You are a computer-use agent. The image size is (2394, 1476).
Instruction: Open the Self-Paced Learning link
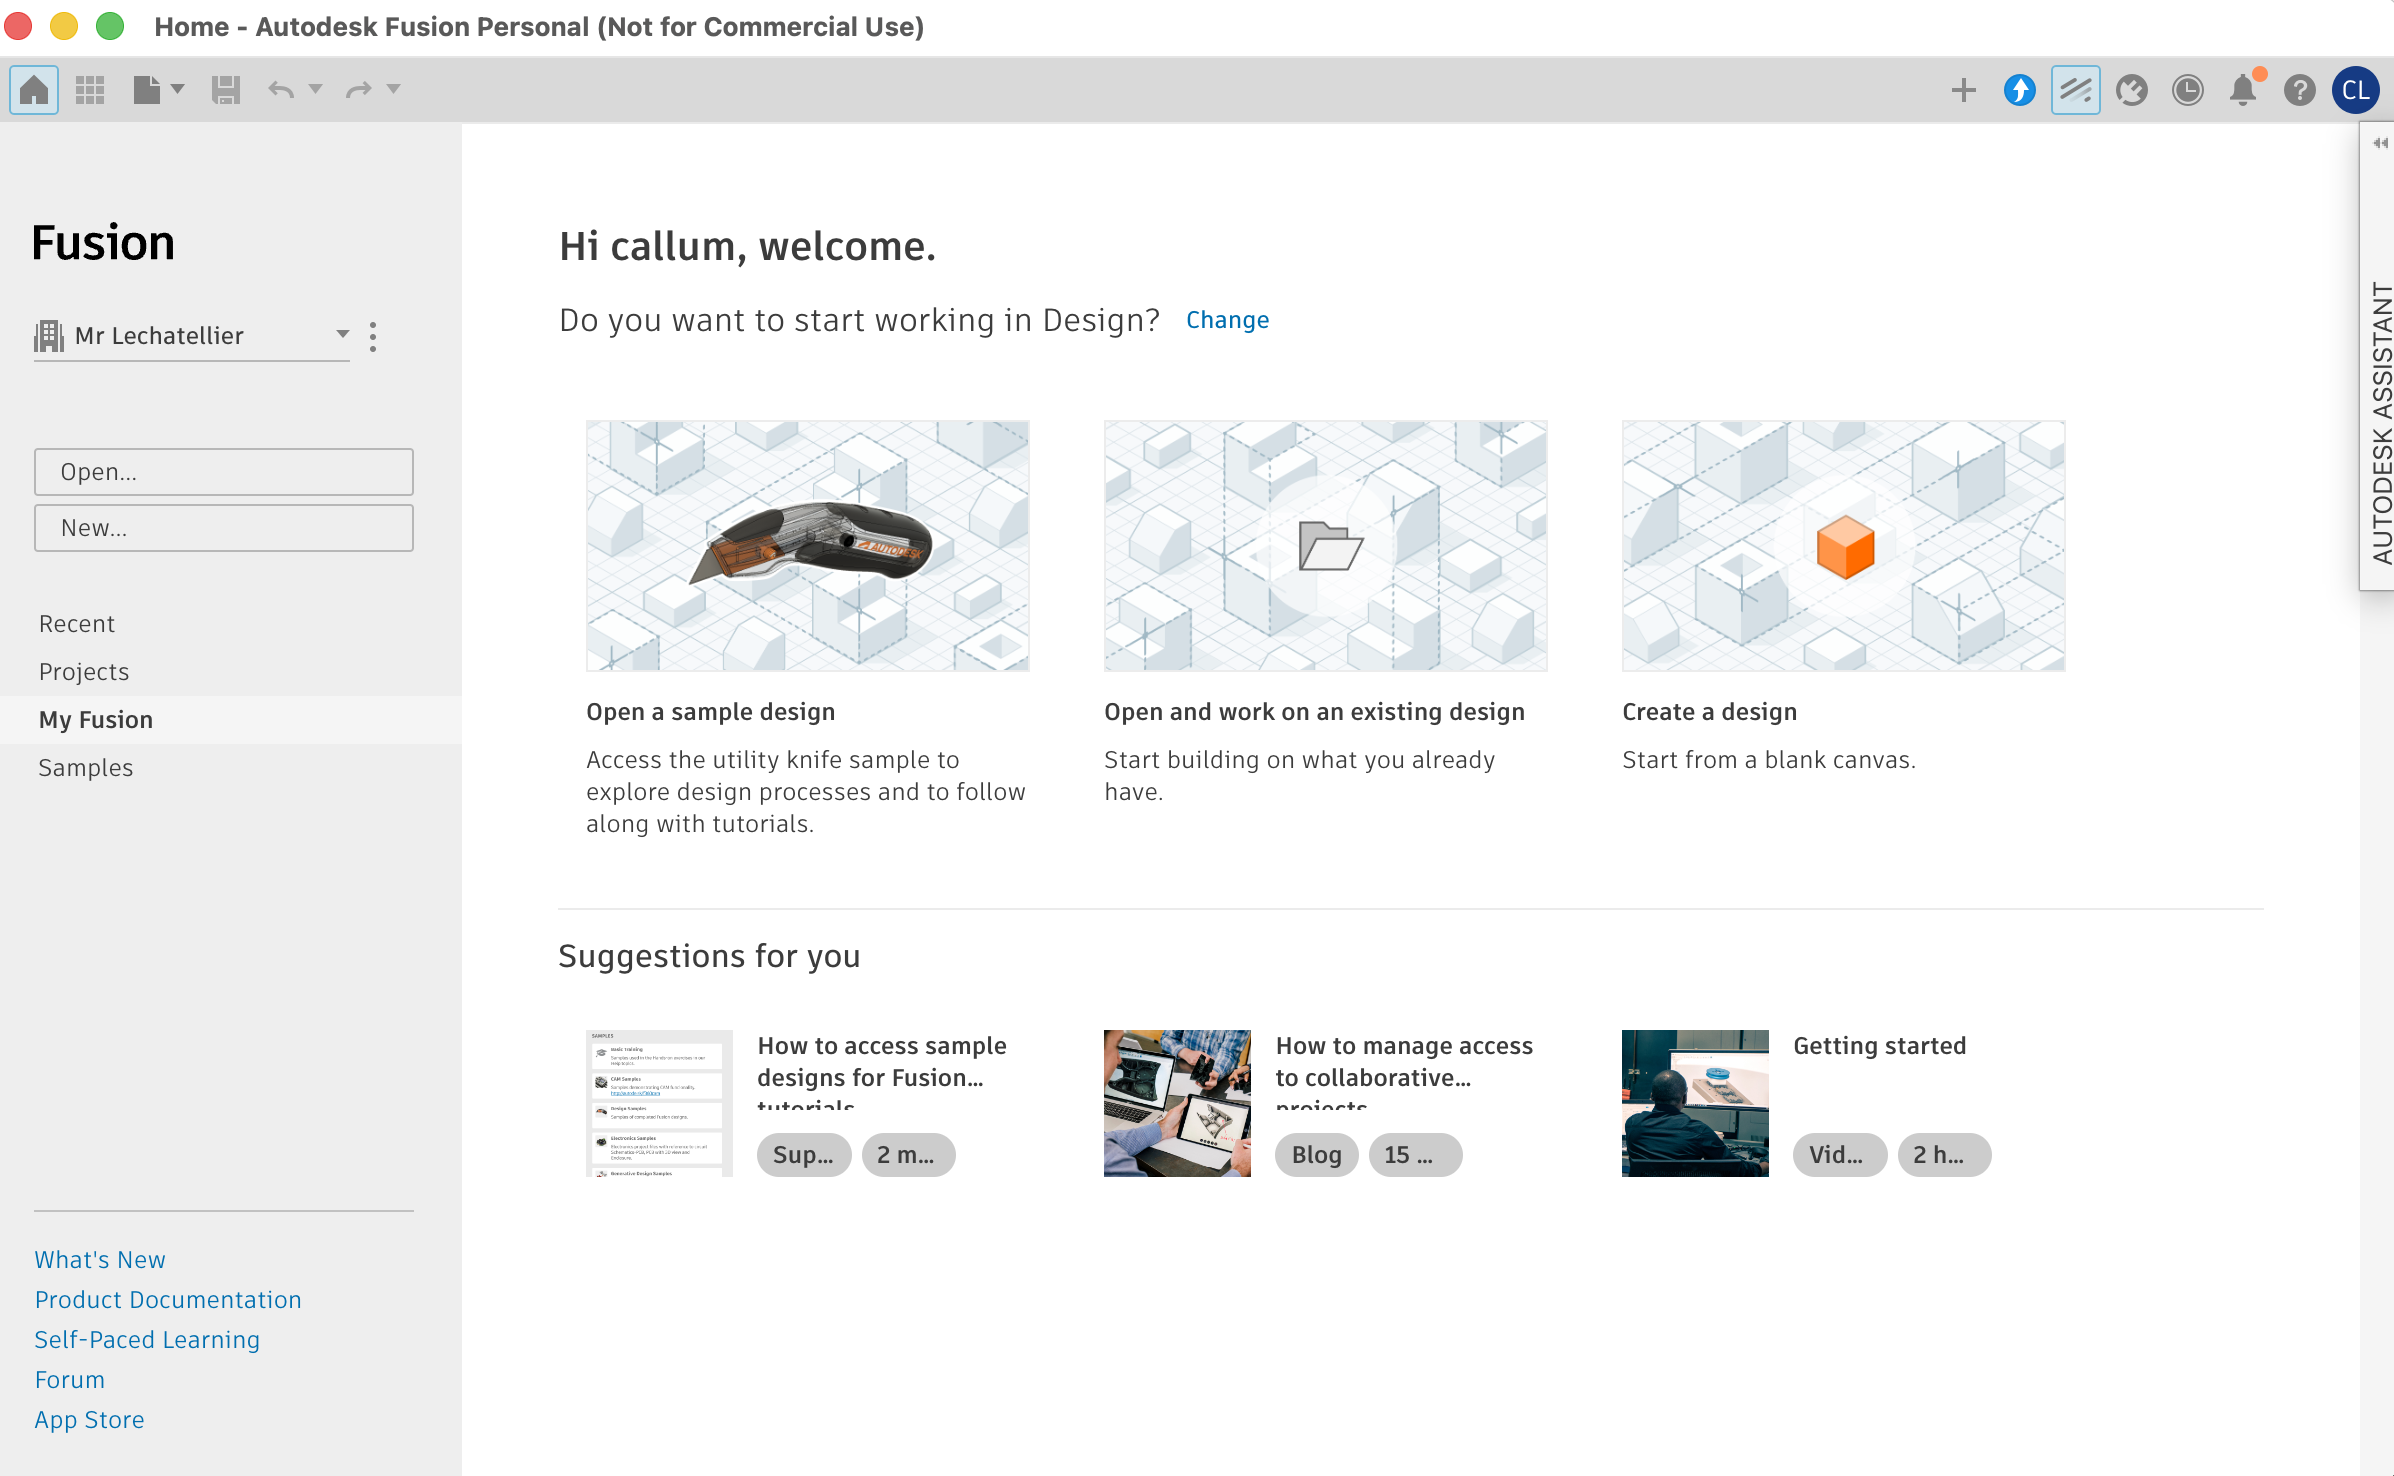pyautogui.click(x=147, y=1340)
